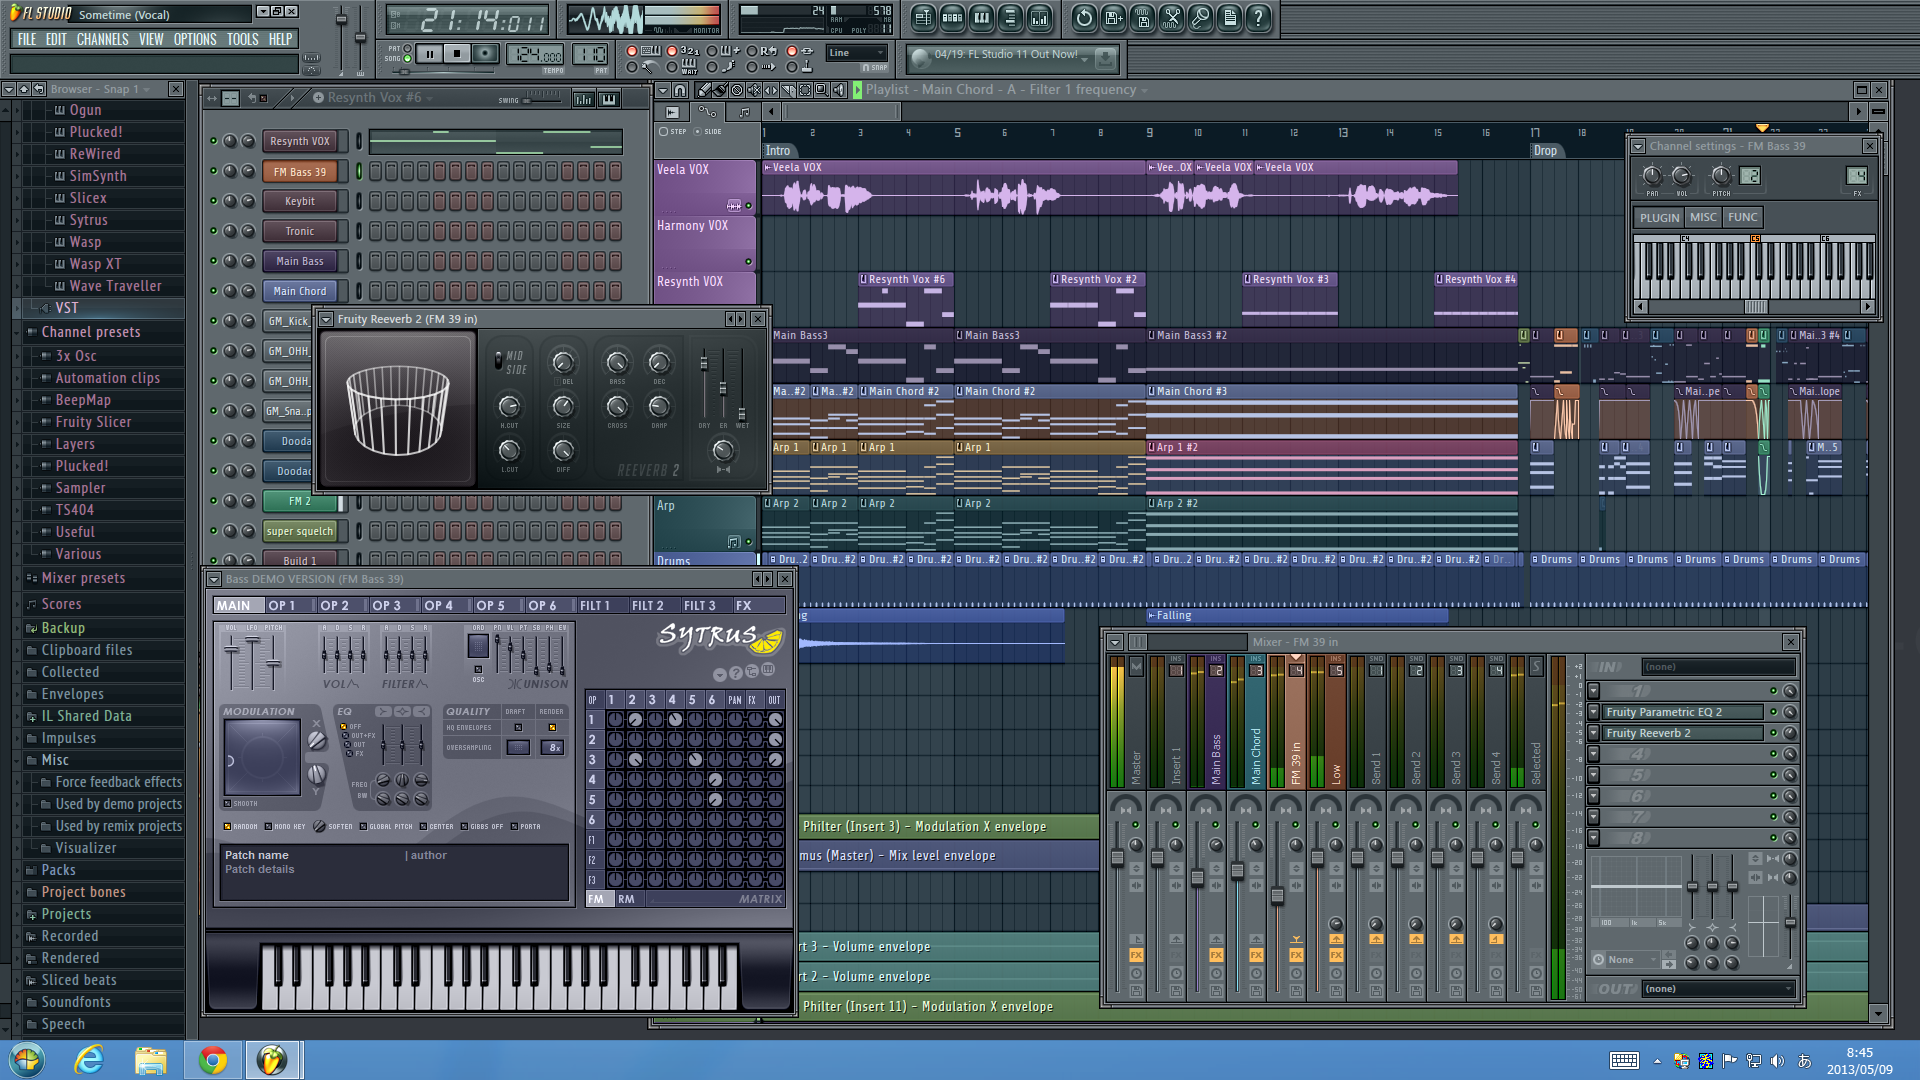Click the save new version button
Screen dimensions: 1920x1080
[x=1113, y=18]
